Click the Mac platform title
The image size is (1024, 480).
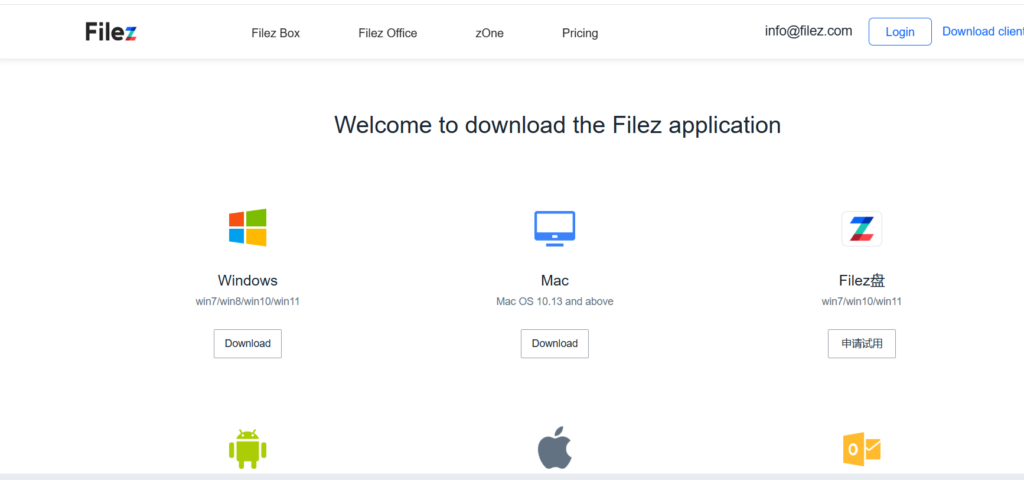(x=554, y=281)
